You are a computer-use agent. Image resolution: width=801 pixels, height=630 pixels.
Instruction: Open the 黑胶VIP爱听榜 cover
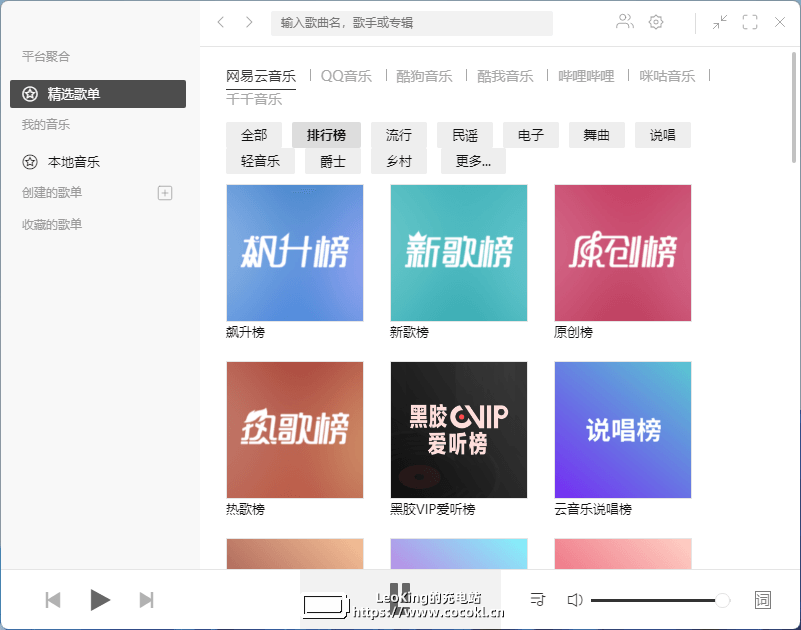point(459,430)
